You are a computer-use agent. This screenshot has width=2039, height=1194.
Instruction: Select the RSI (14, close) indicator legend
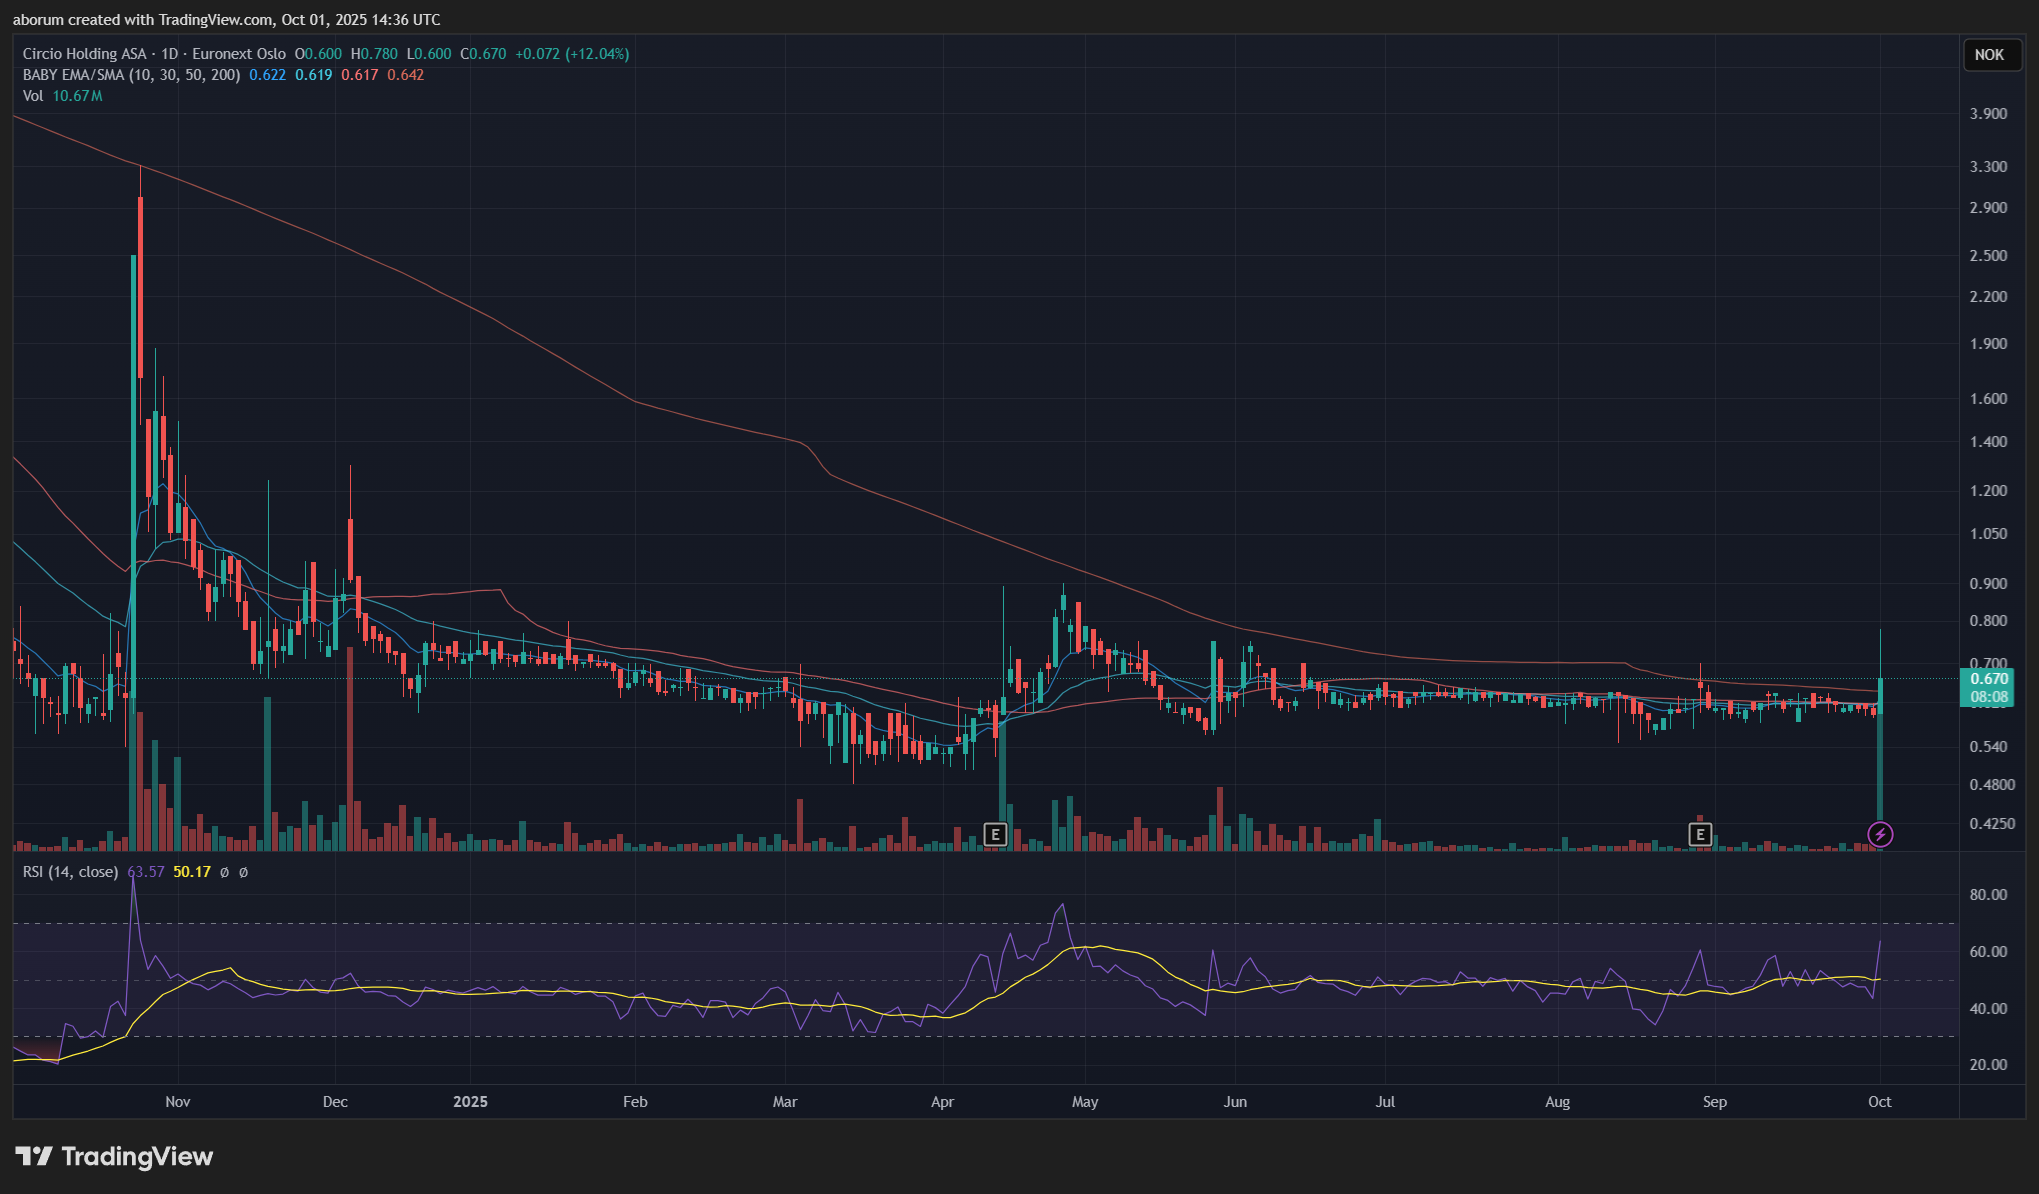tap(70, 872)
